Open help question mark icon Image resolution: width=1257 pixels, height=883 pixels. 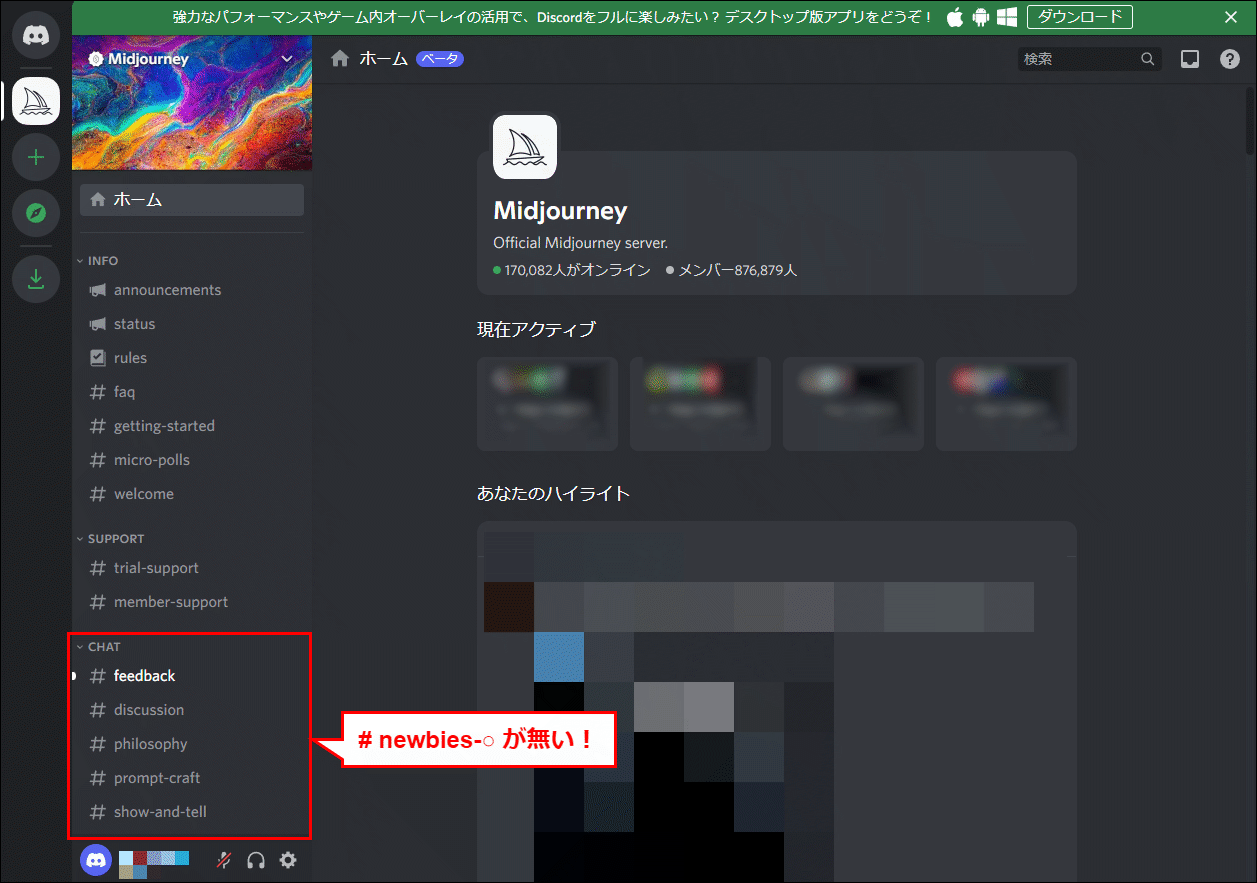pyautogui.click(x=1230, y=59)
